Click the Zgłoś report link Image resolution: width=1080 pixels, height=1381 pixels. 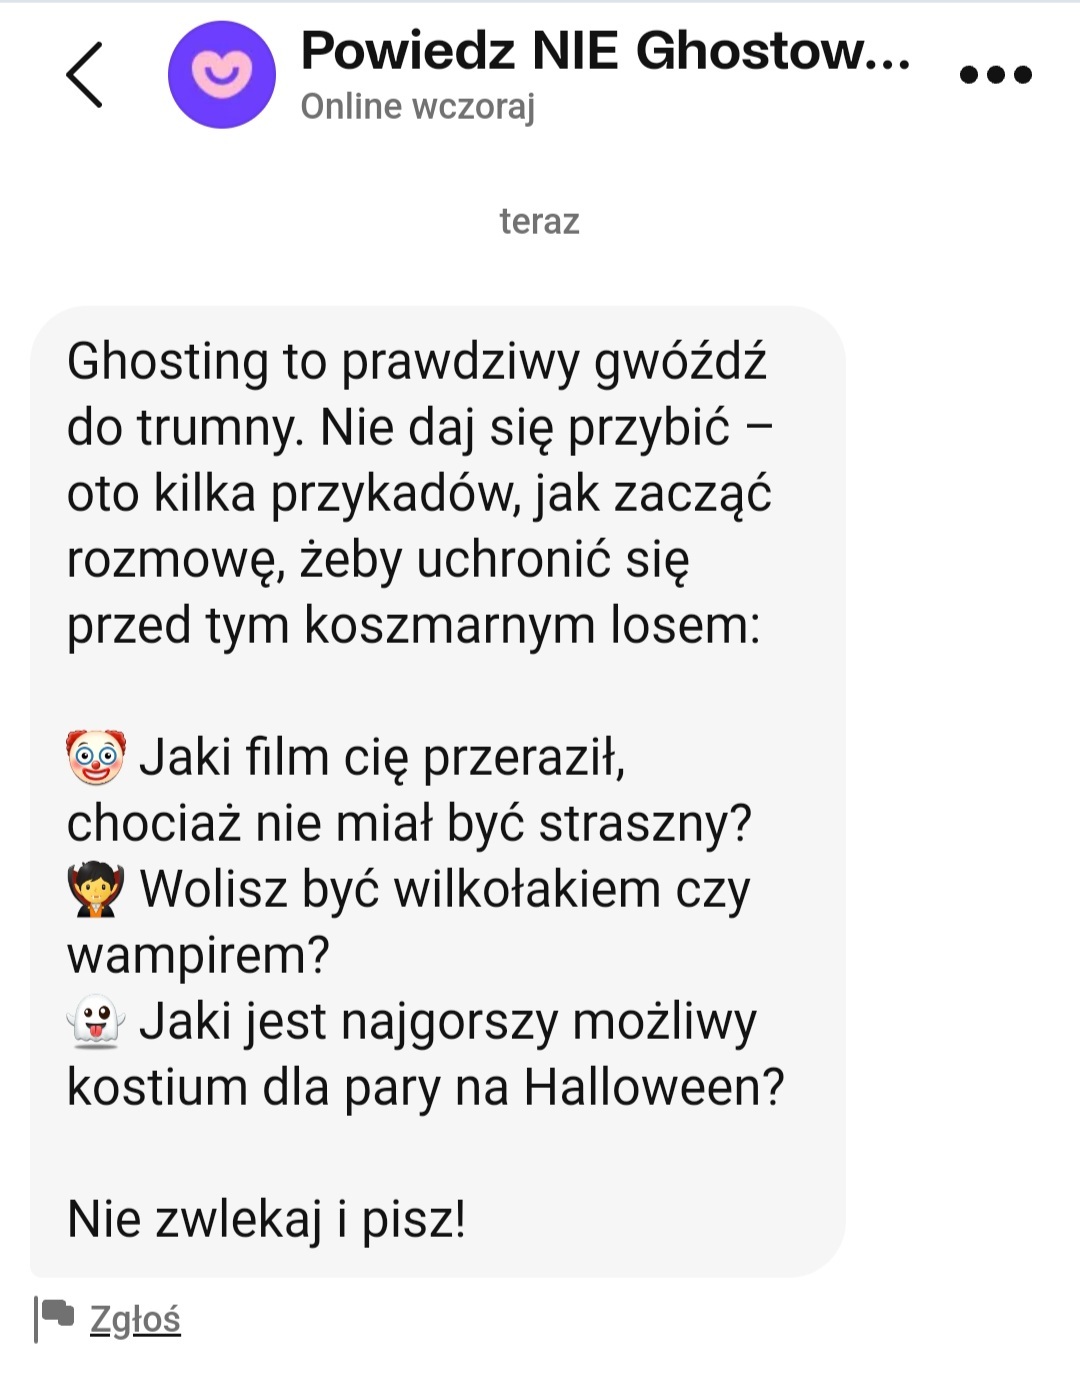[135, 1319]
